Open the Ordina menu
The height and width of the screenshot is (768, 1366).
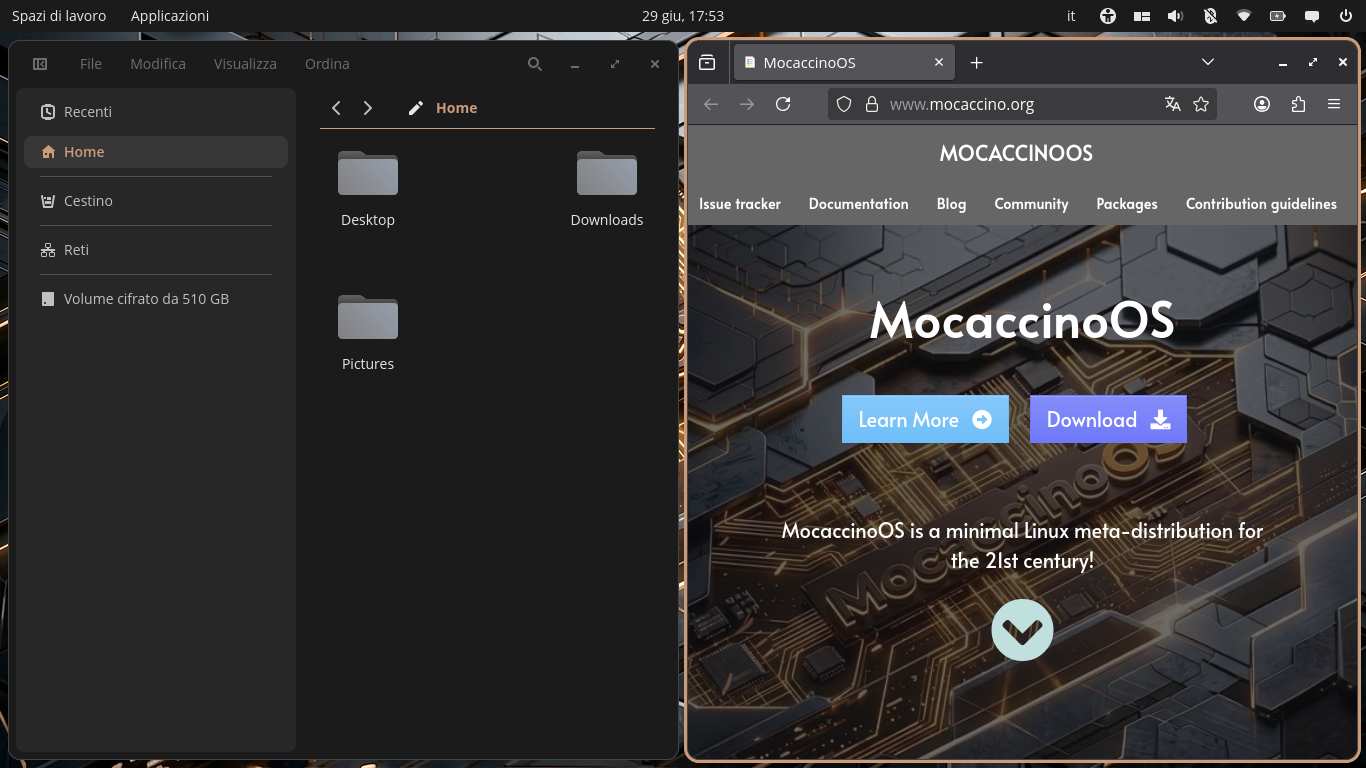pyautogui.click(x=327, y=64)
